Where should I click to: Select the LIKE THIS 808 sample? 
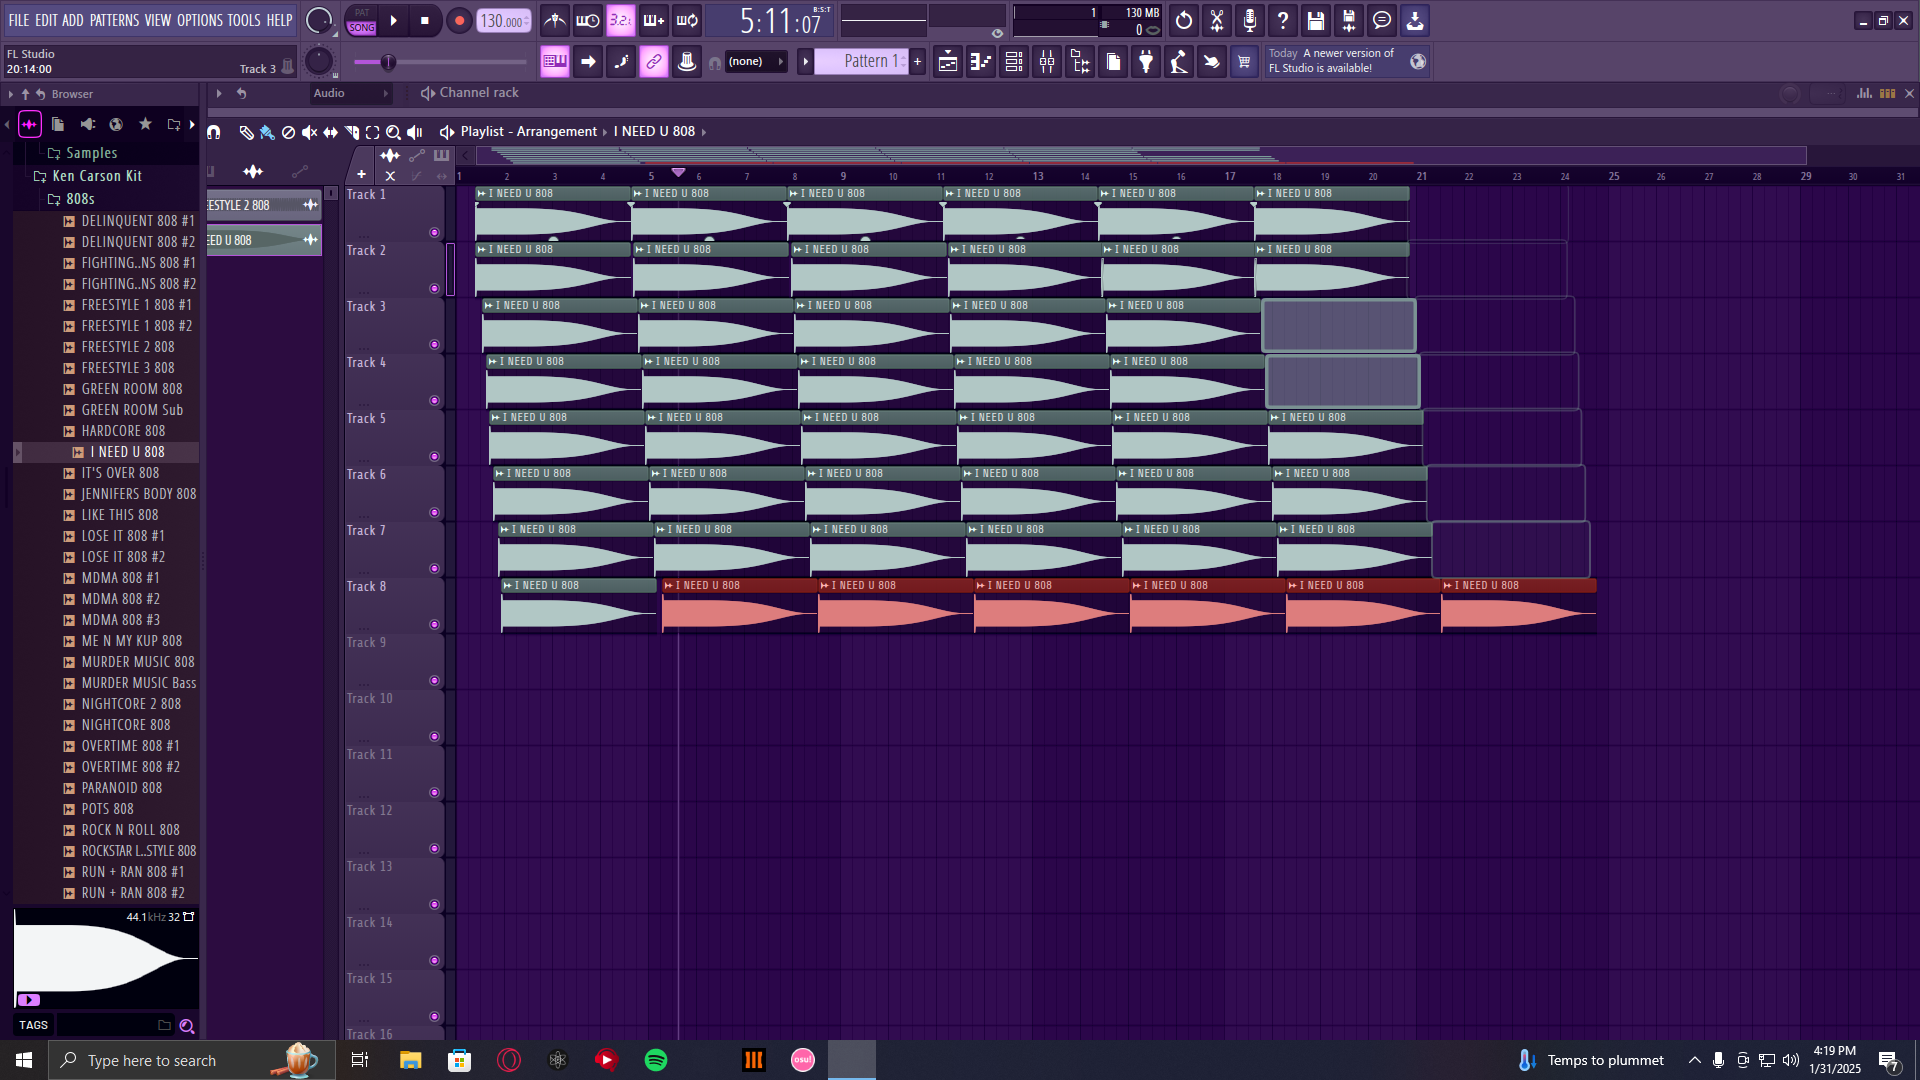pyautogui.click(x=120, y=515)
